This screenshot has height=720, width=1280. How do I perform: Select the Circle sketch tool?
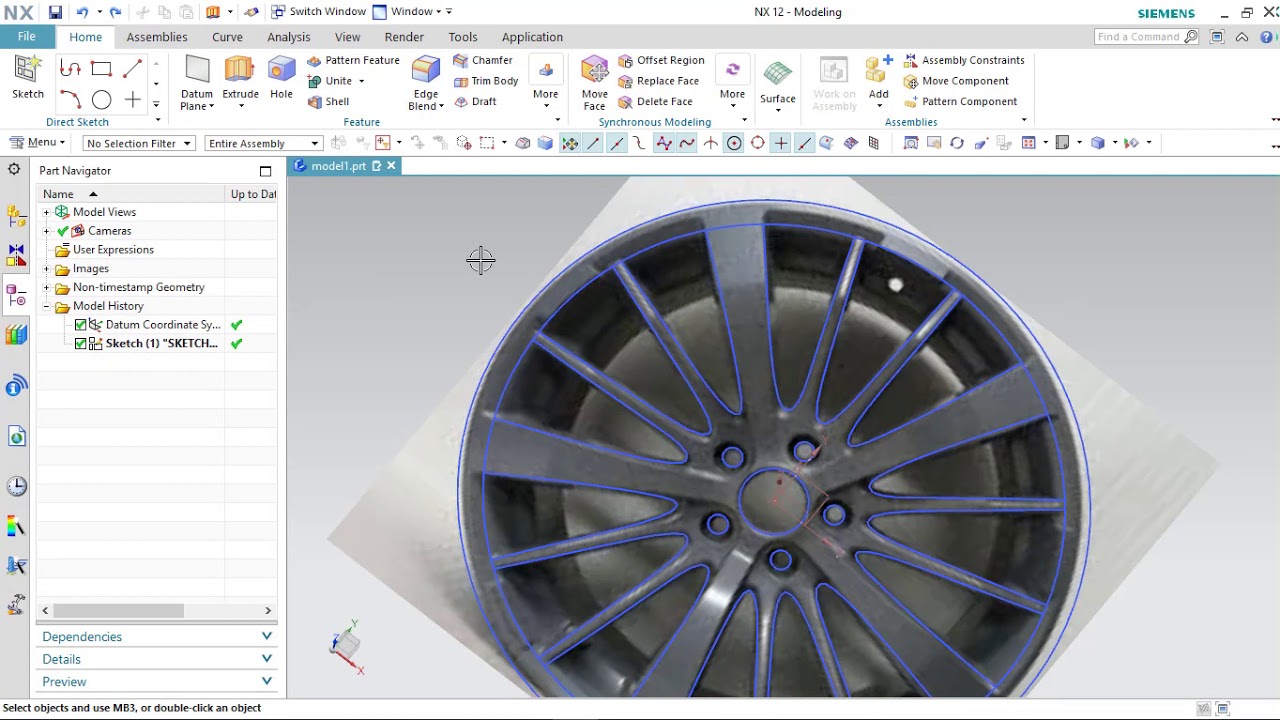pyautogui.click(x=101, y=100)
